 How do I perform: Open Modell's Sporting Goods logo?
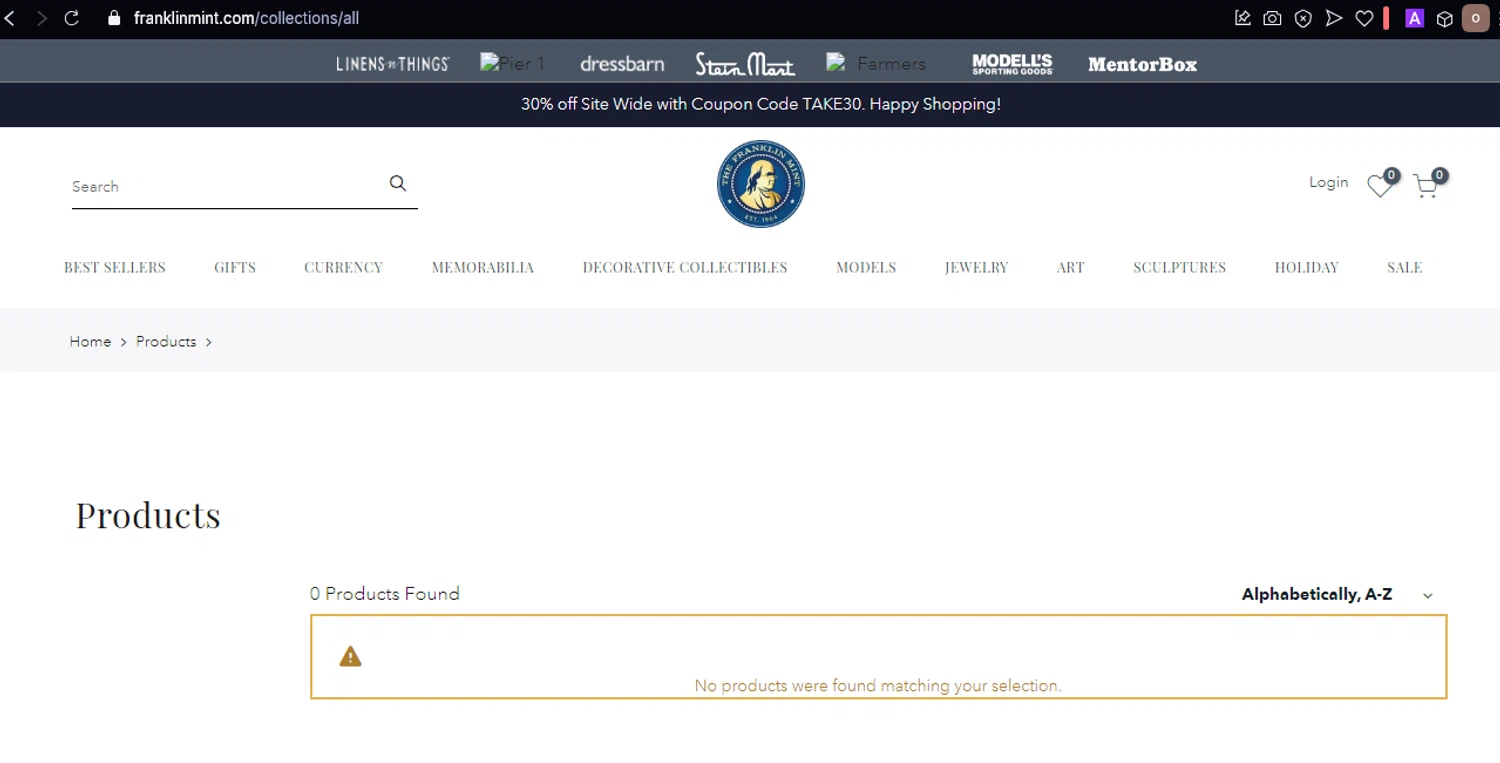coord(1012,64)
